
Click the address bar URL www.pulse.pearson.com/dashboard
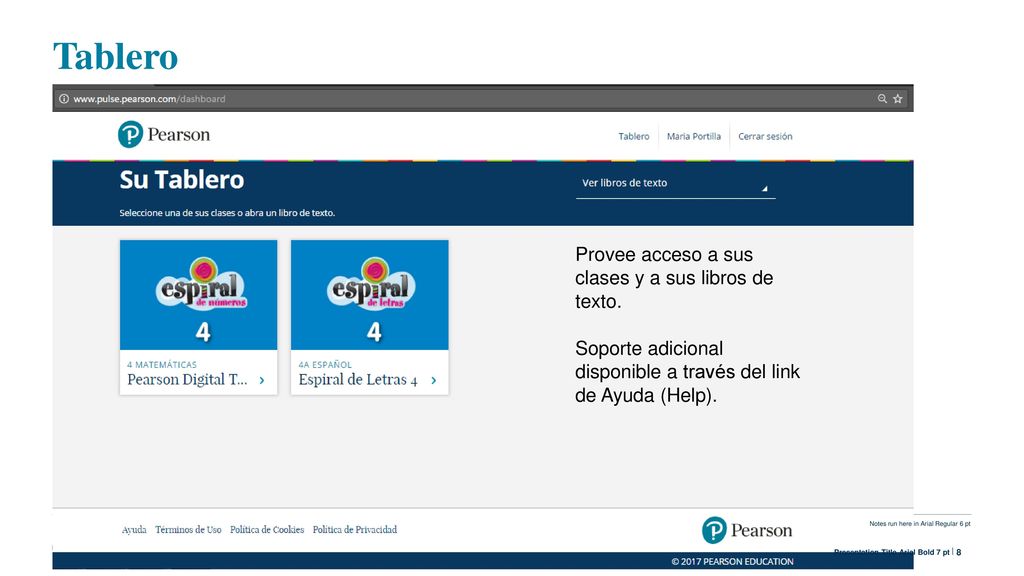(149, 99)
